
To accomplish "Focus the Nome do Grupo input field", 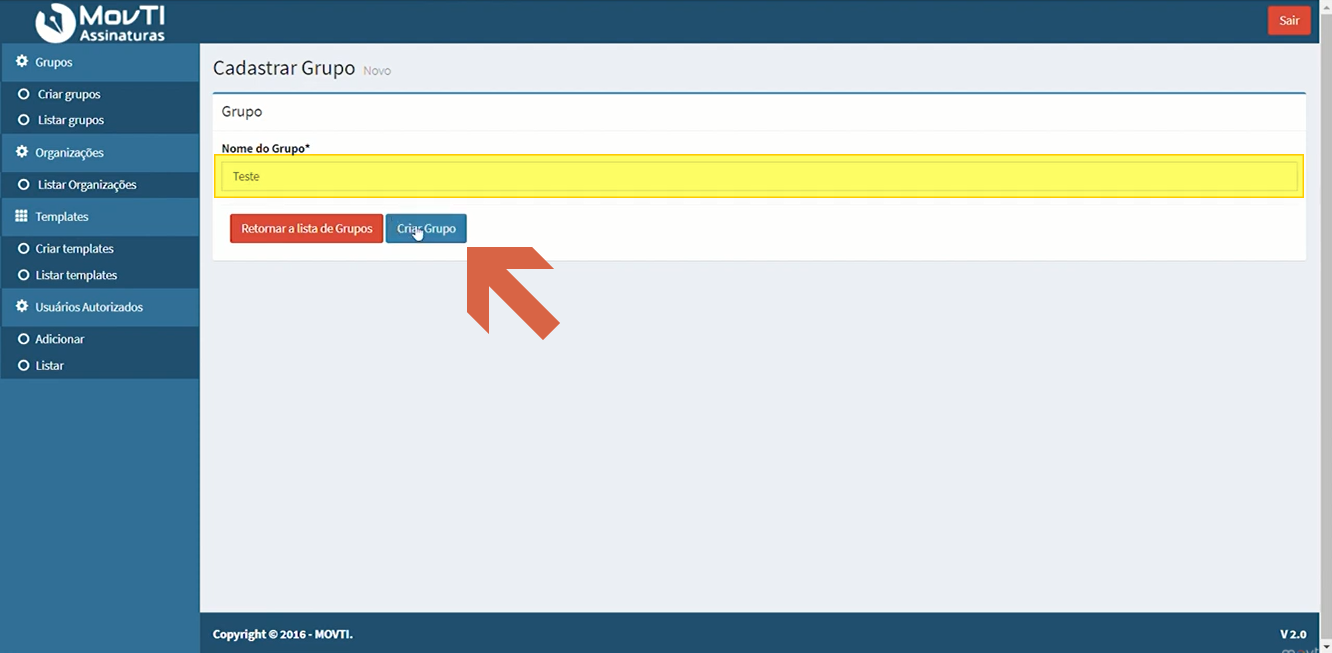I will pyautogui.click(x=759, y=176).
